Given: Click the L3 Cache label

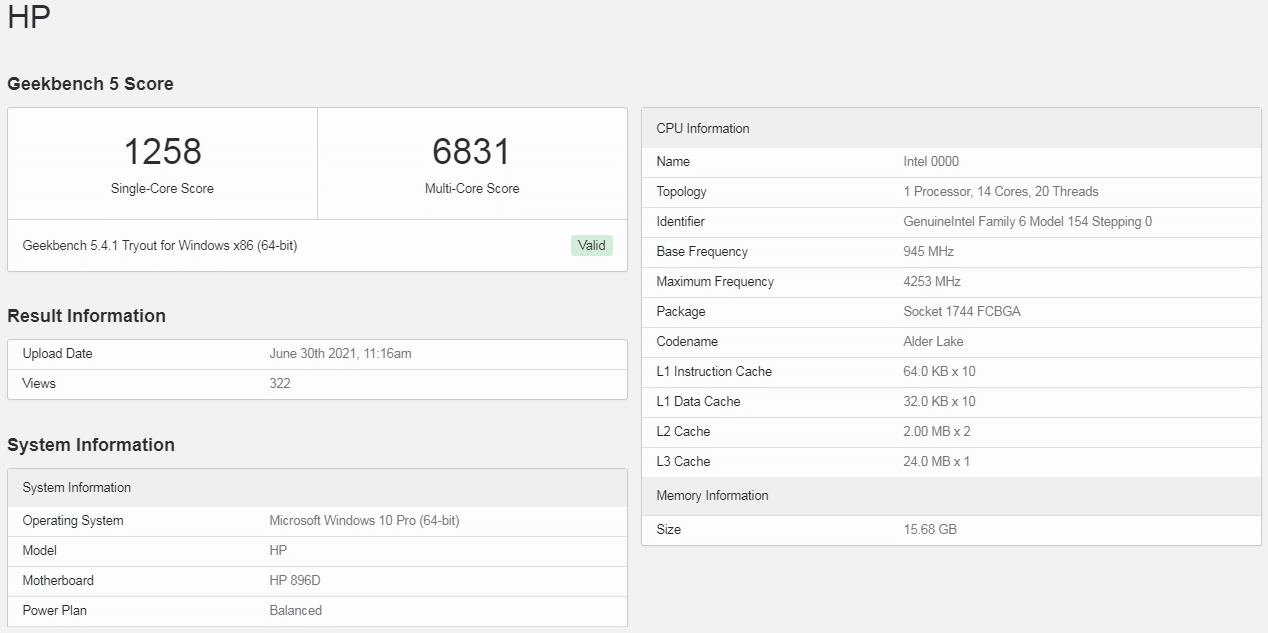Looking at the screenshot, I should tap(683, 462).
